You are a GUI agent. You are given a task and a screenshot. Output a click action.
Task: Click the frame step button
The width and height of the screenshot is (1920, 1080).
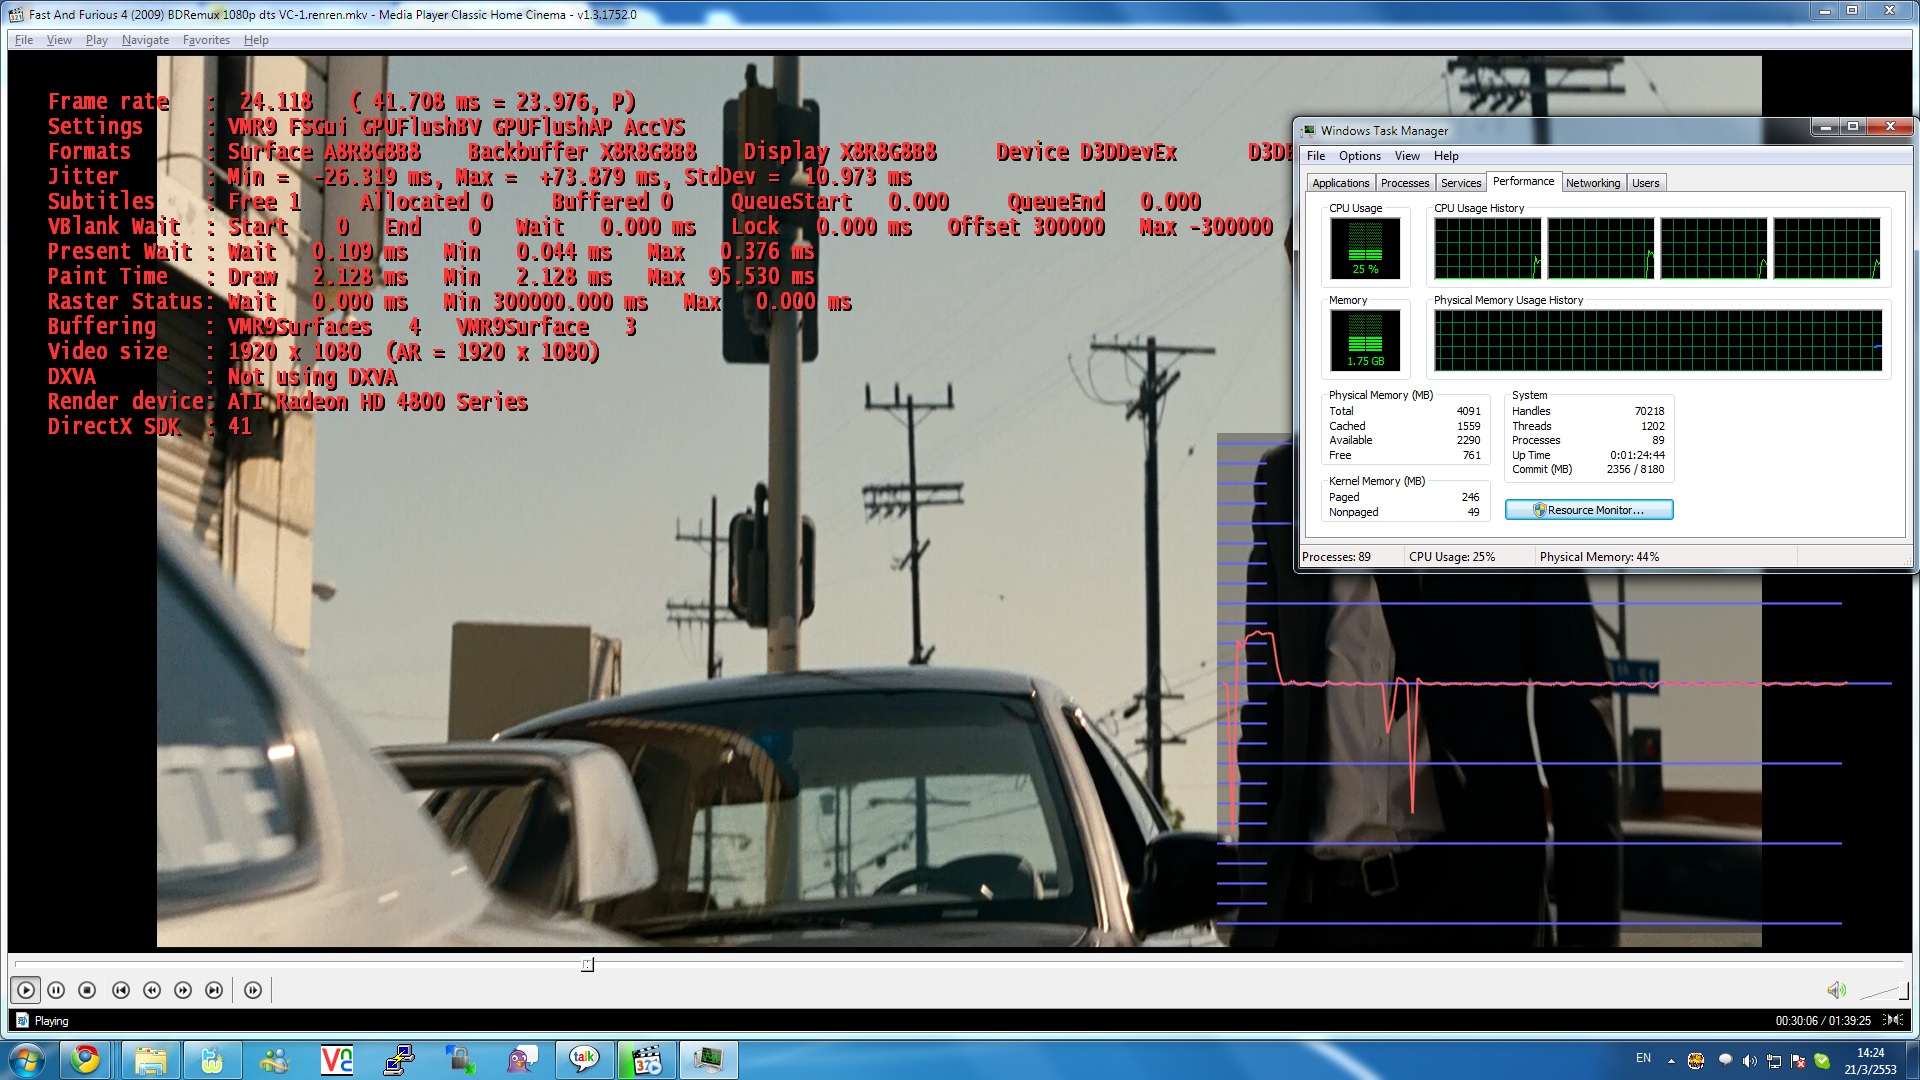(253, 990)
